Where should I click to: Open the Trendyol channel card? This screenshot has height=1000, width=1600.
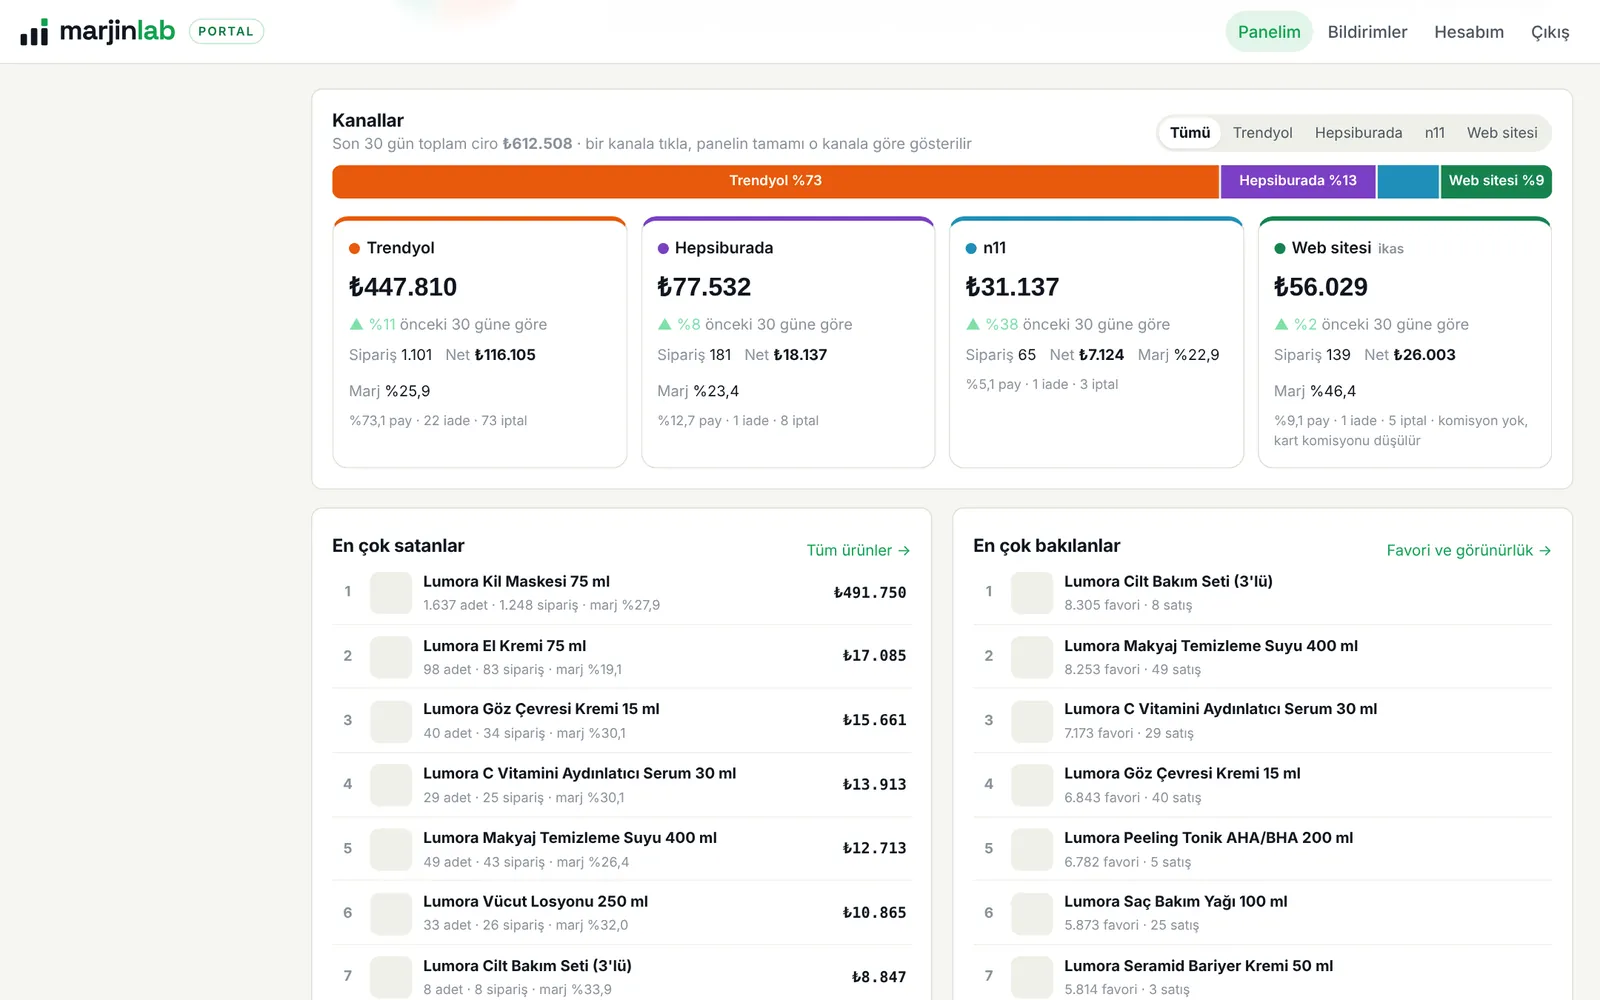click(x=480, y=342)
